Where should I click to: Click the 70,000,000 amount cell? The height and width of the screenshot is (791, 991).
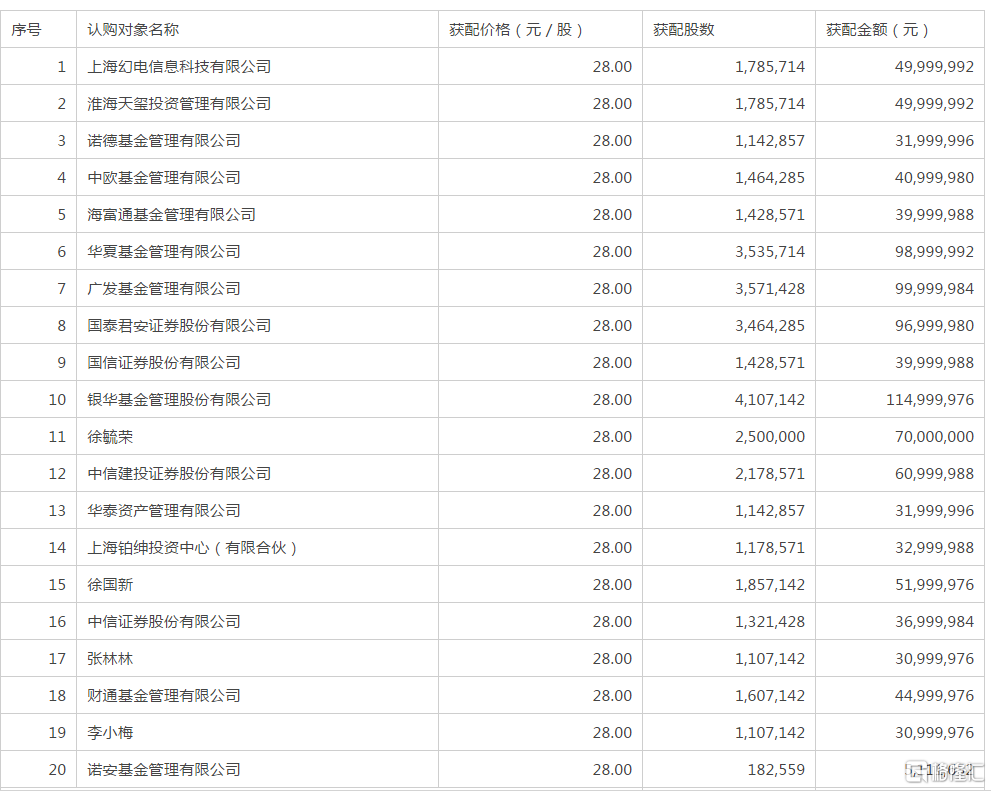coord(934,437)
